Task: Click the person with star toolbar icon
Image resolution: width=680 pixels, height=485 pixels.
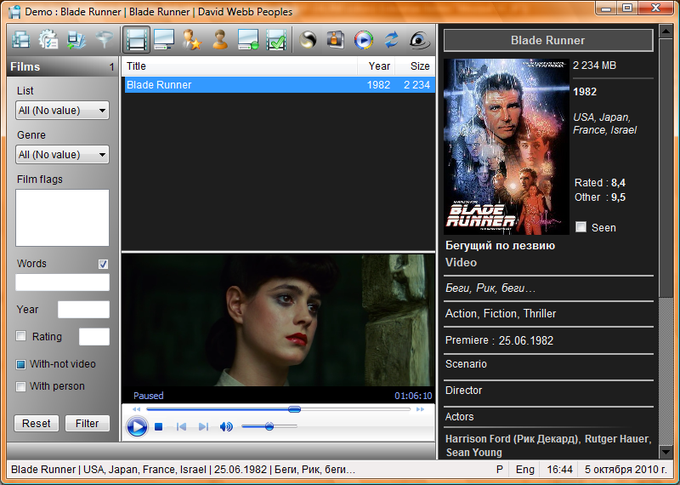Action: tap(192, 40)
